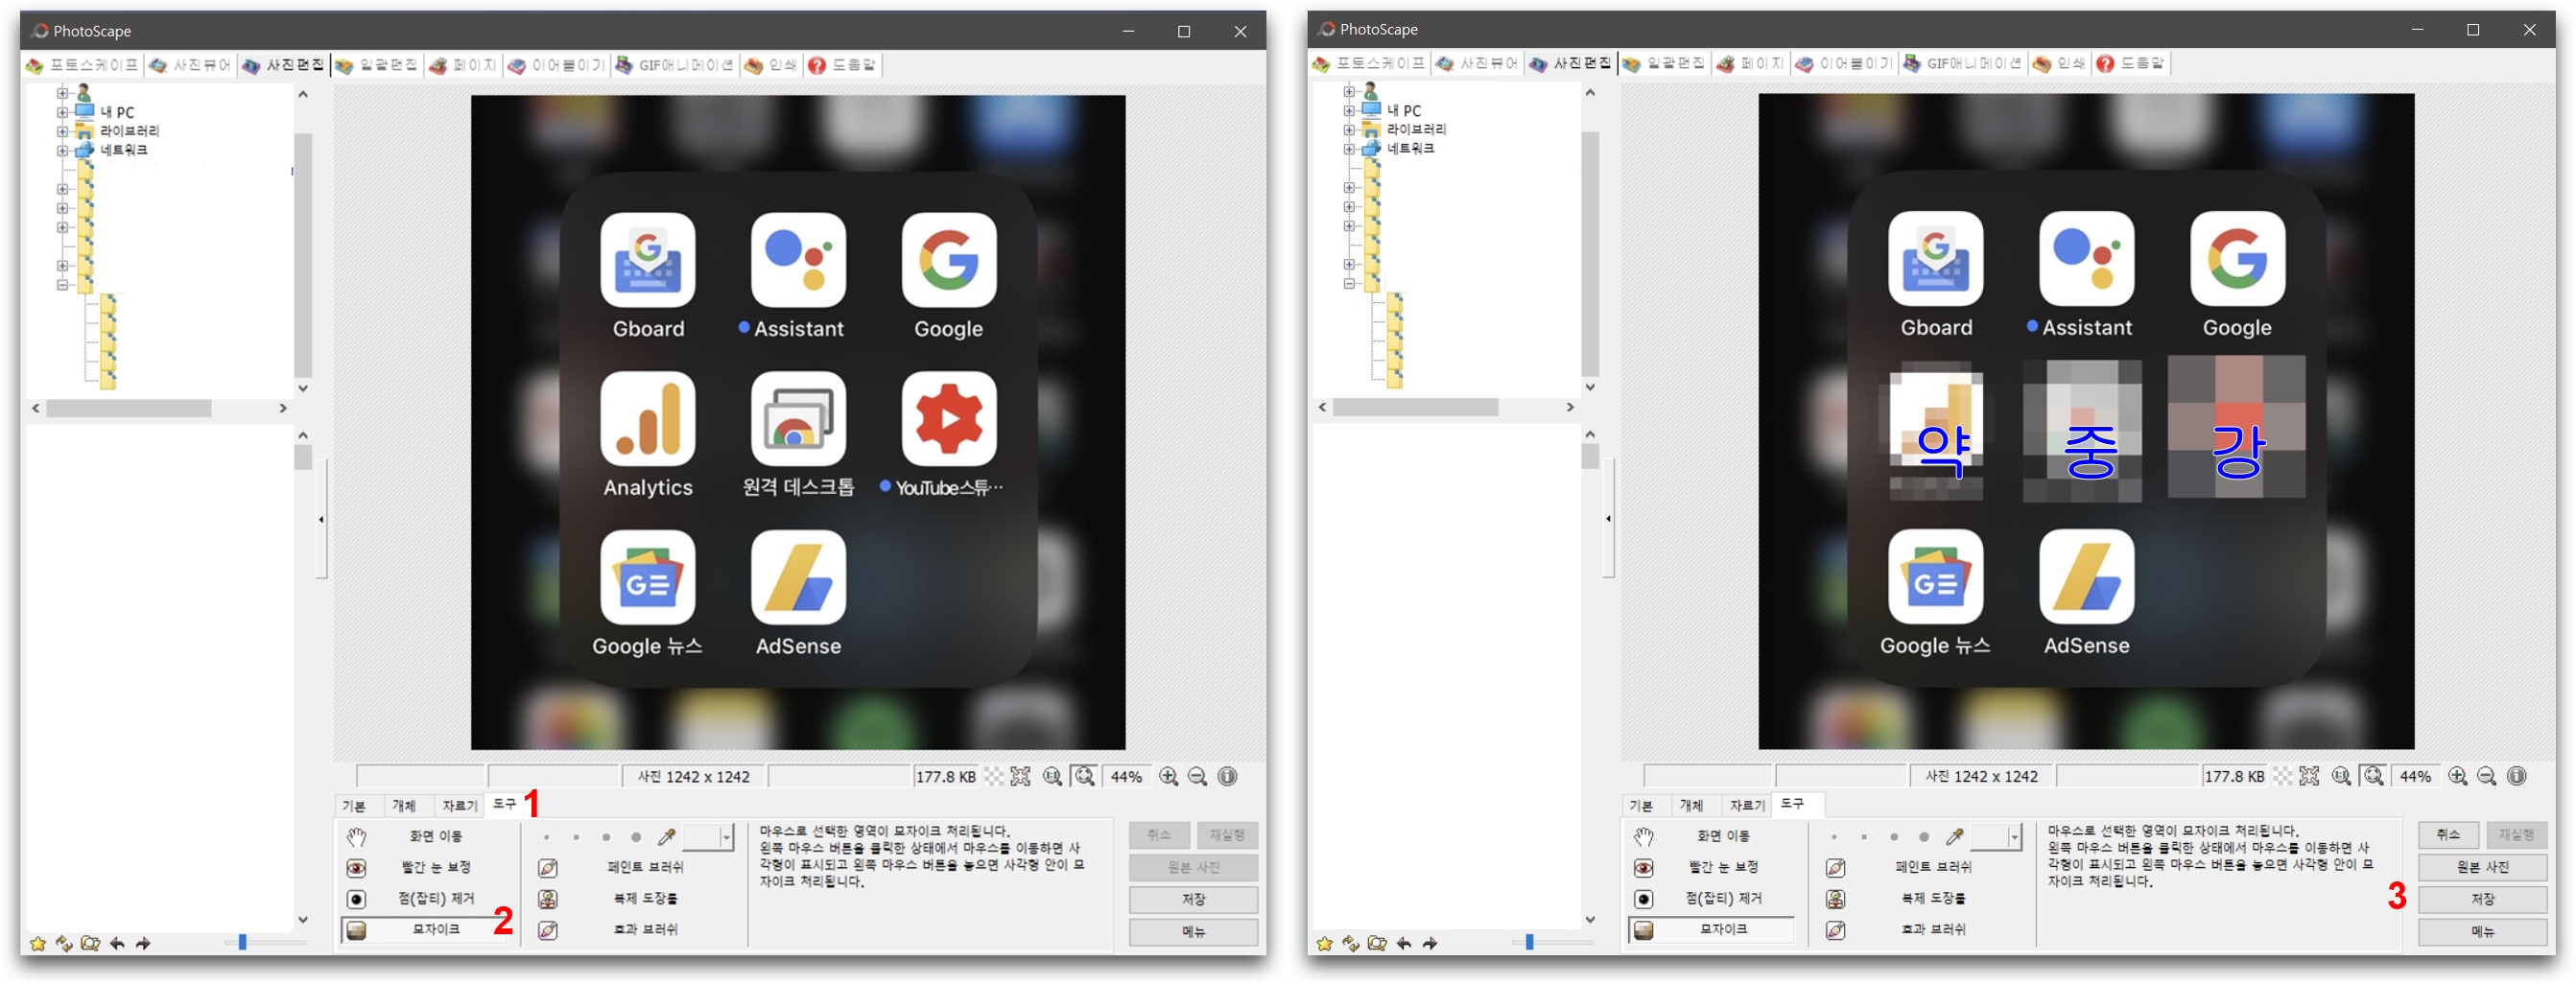Expand 내 PC tree node in left window

point(62,112)
